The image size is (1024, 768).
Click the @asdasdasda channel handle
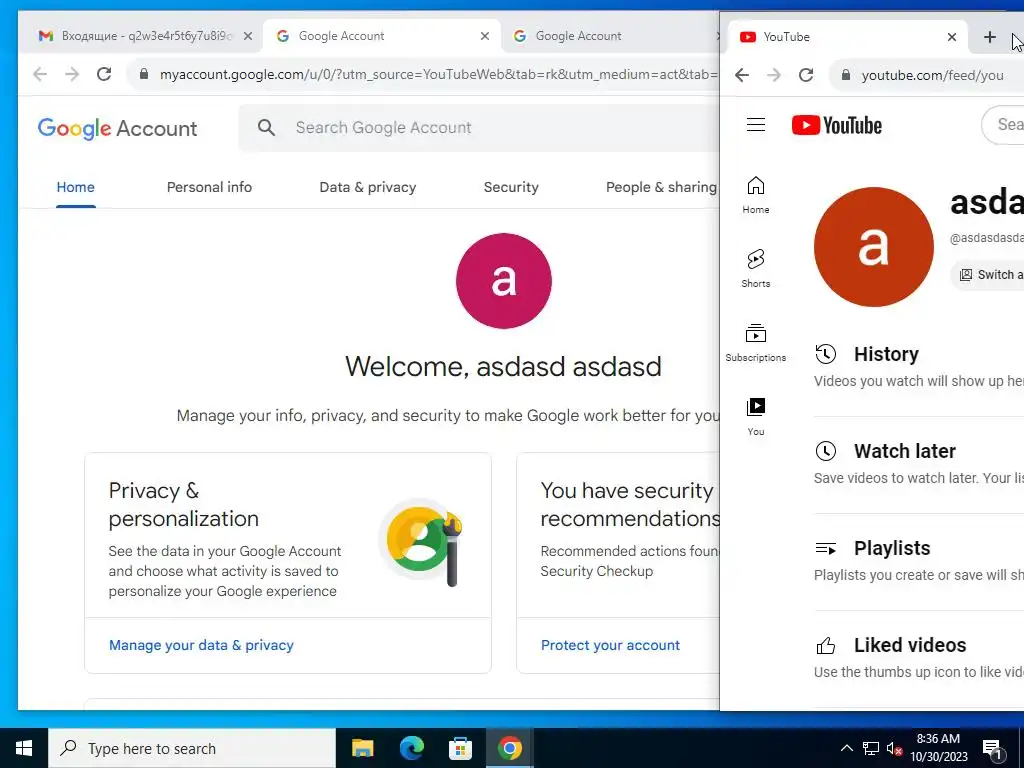point(987,238)
